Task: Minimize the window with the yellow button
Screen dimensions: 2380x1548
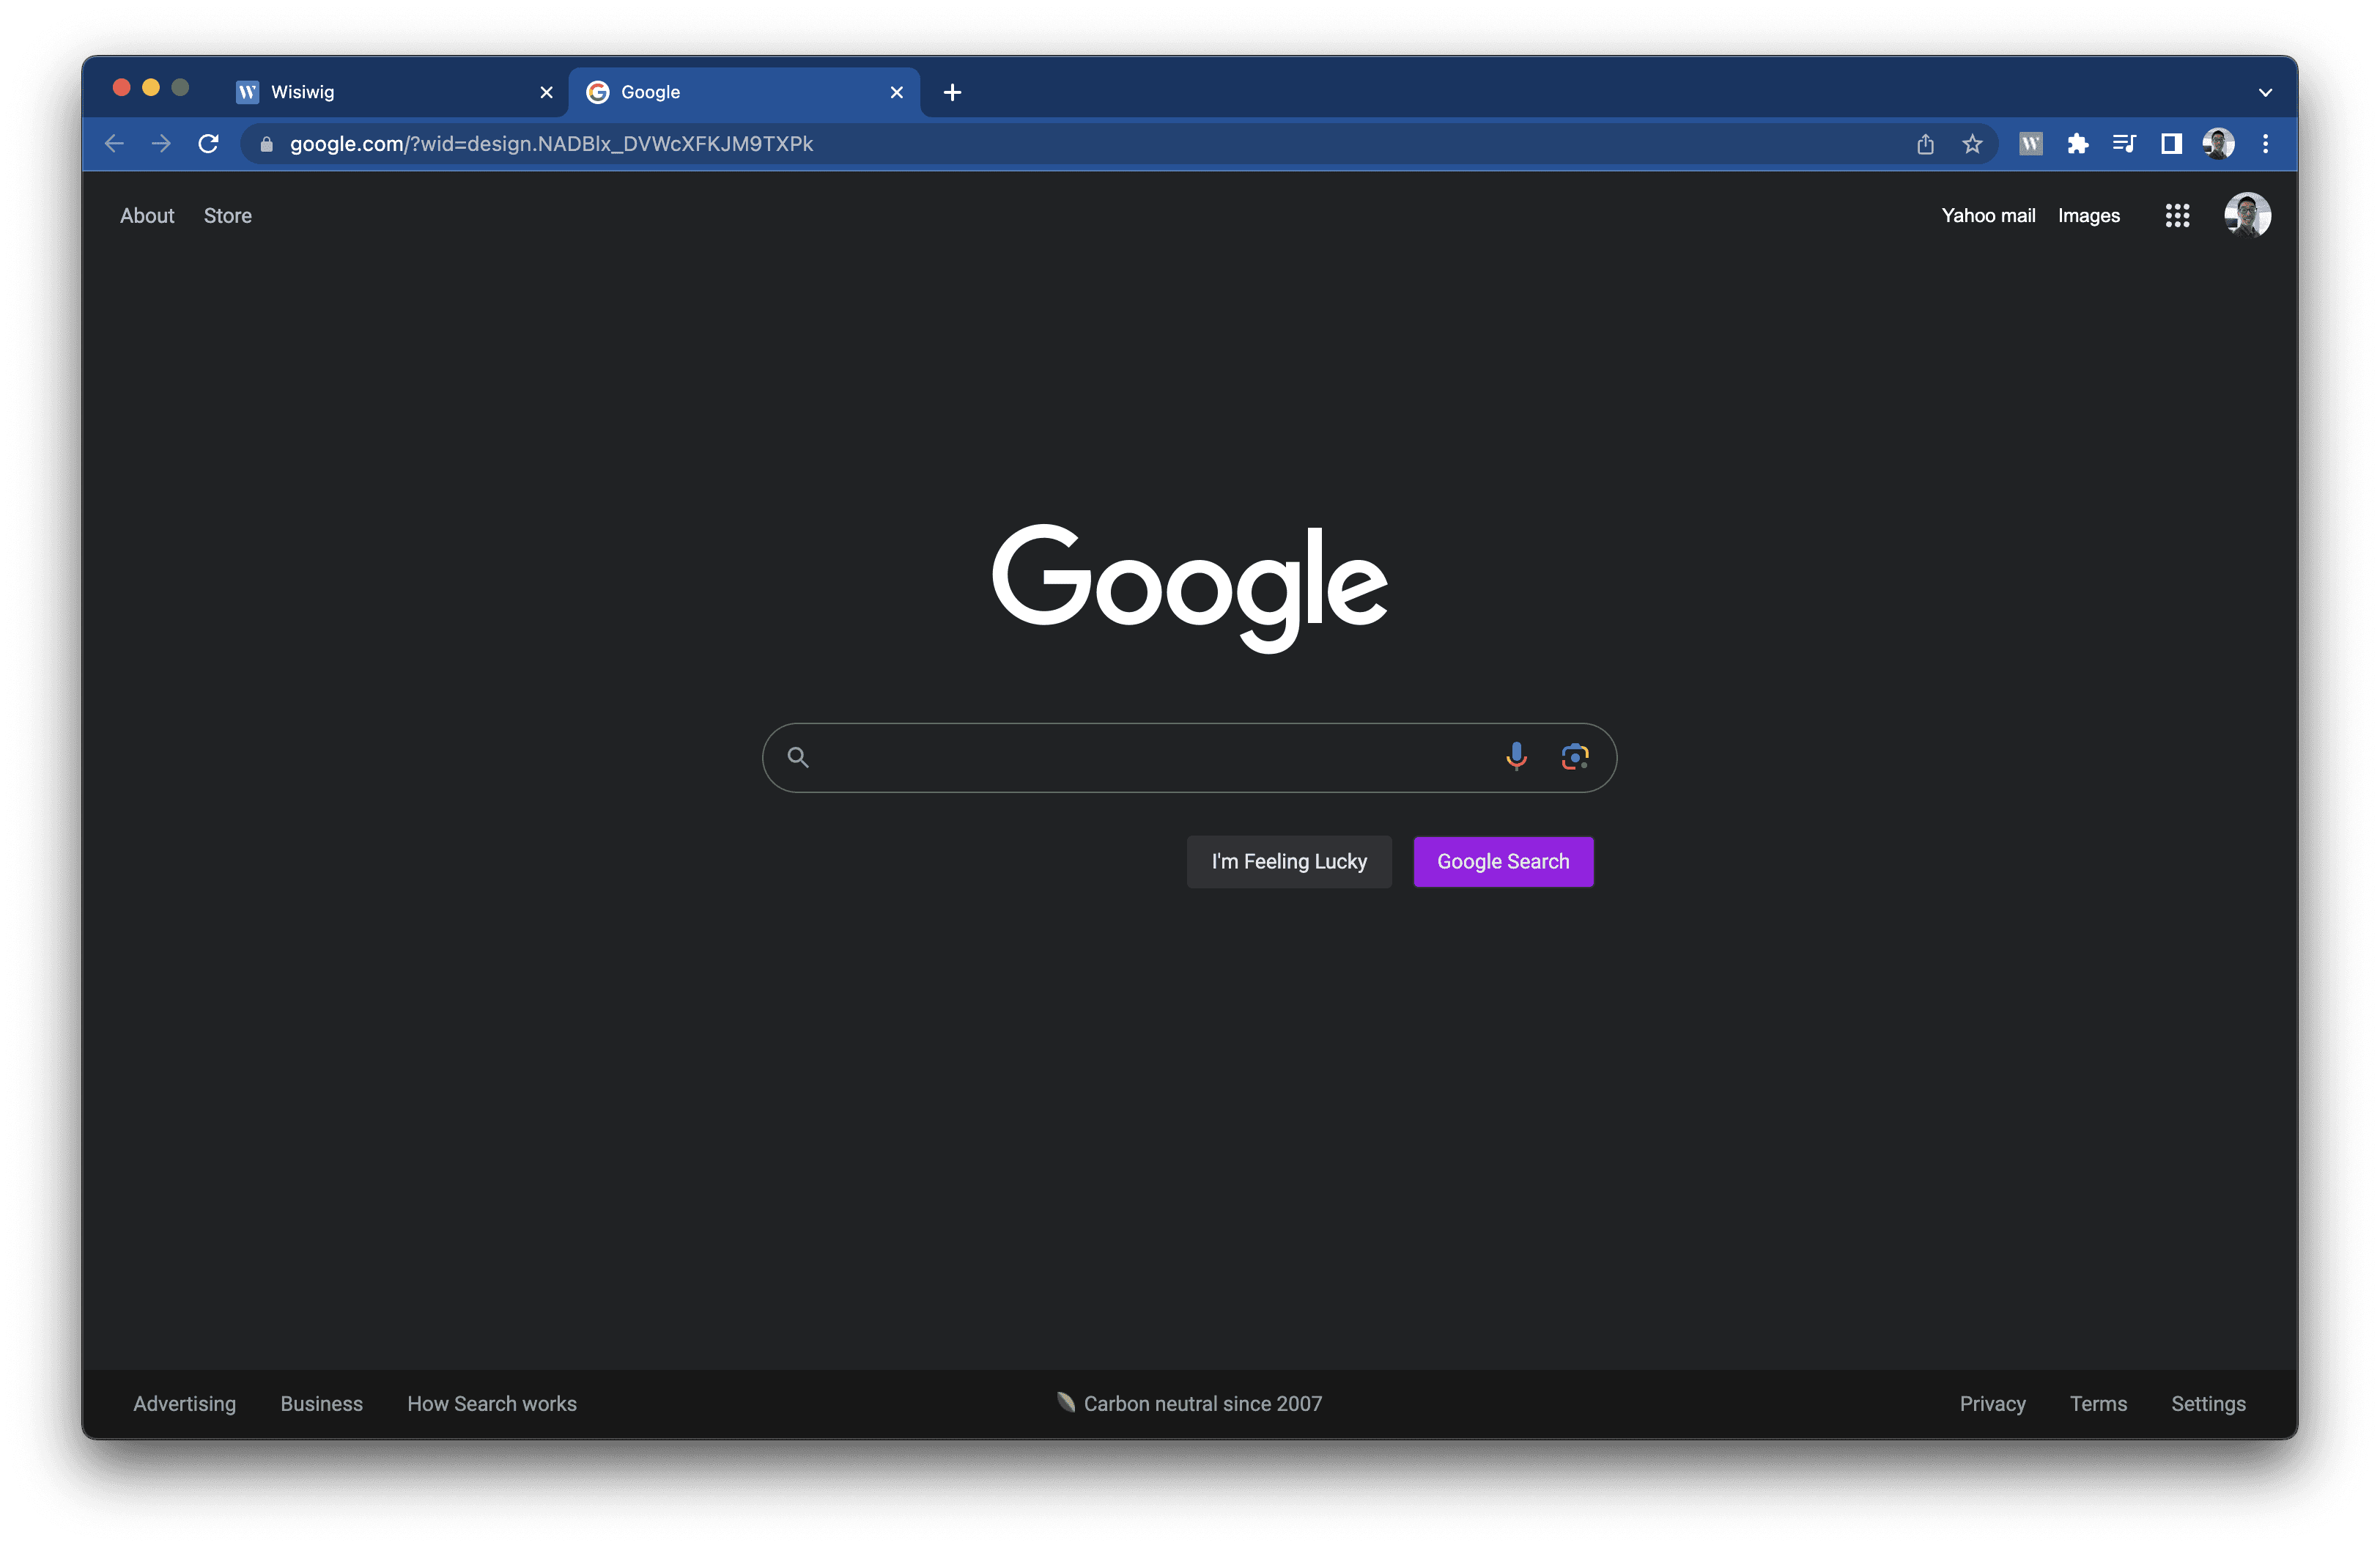Action: tap(151, 88)
